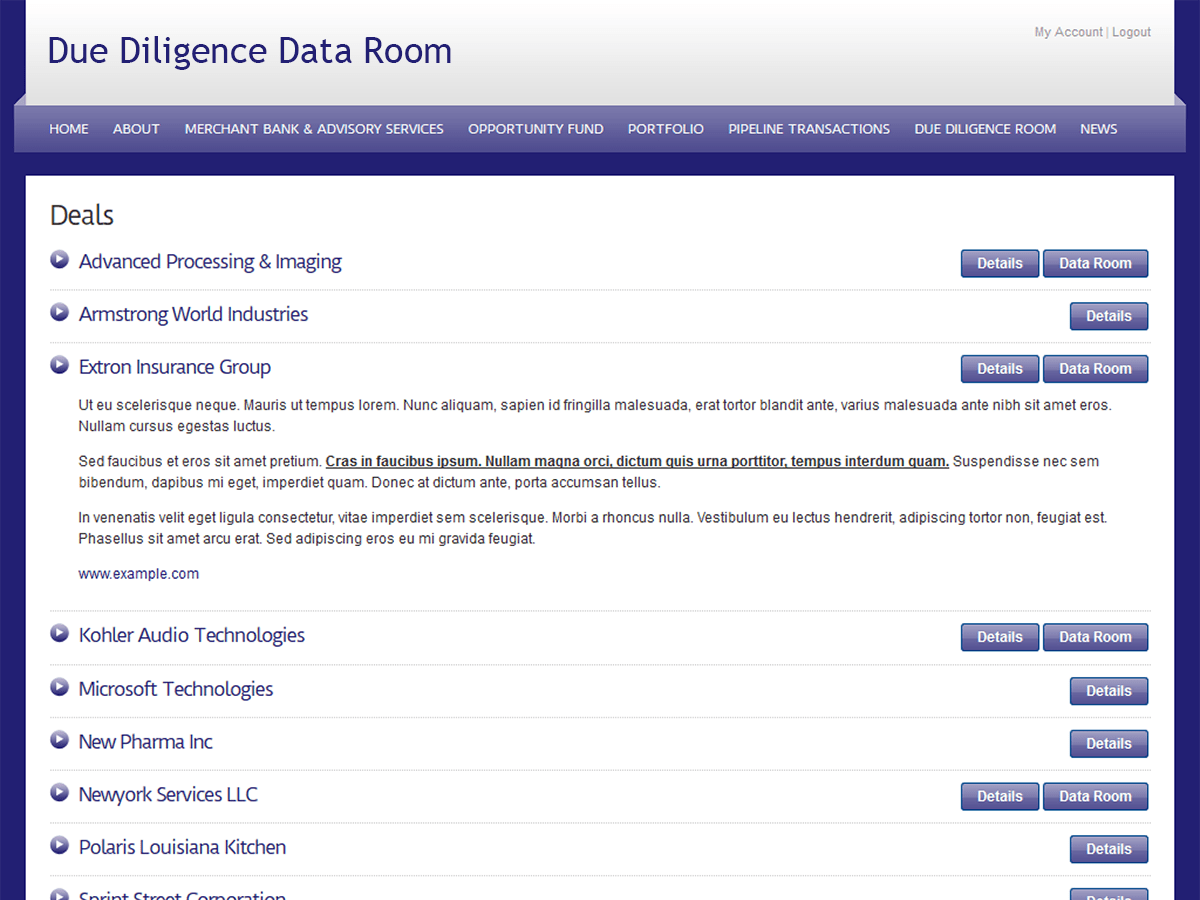Click the arrow icon beside Polaris Louisiana Kitchen
Screen dimensions: 1200x900
[59, 844]
